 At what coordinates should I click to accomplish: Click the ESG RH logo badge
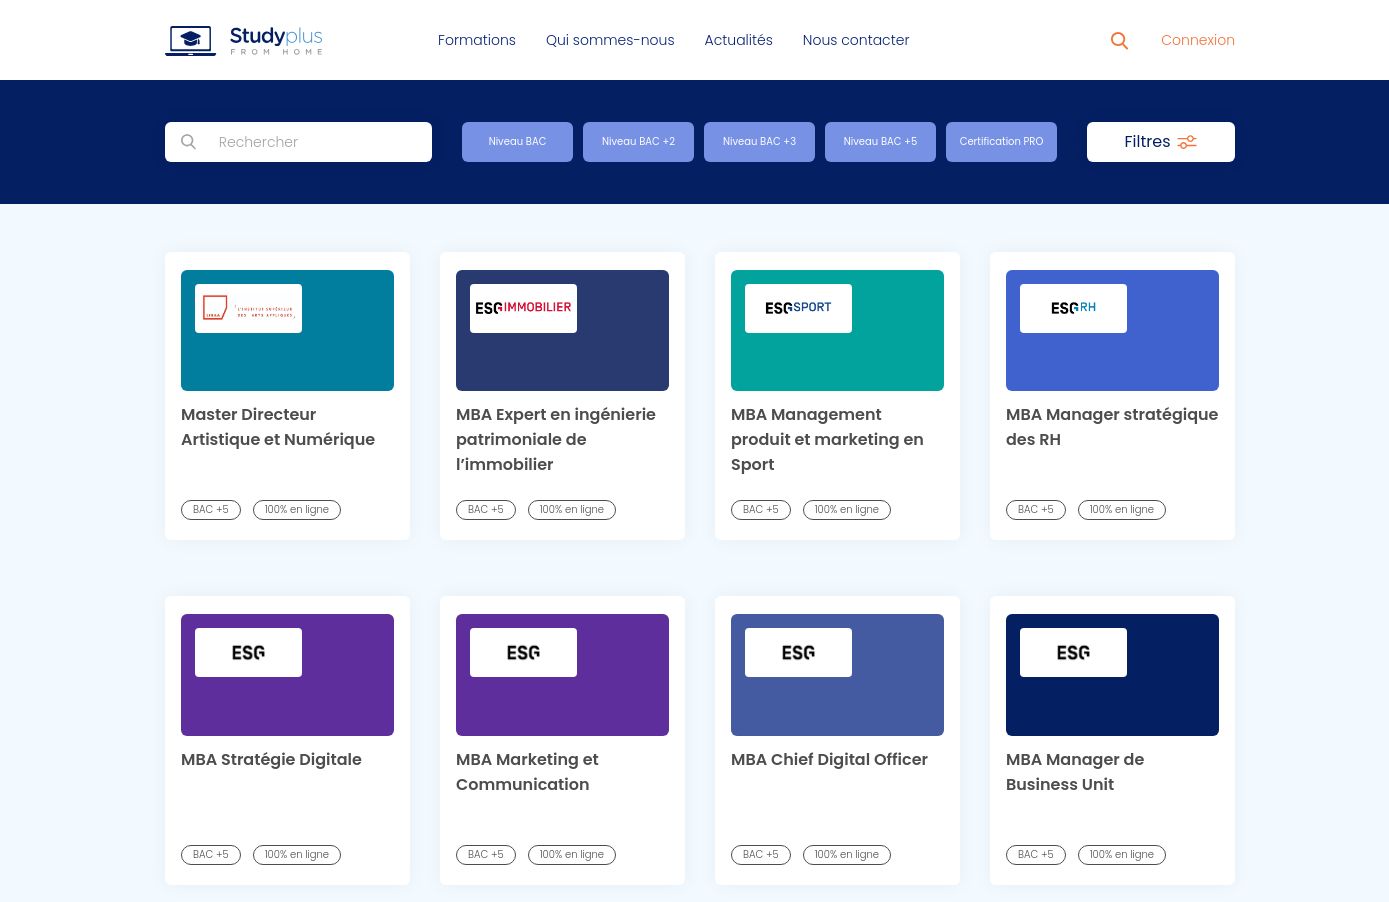pos(1073,308)
